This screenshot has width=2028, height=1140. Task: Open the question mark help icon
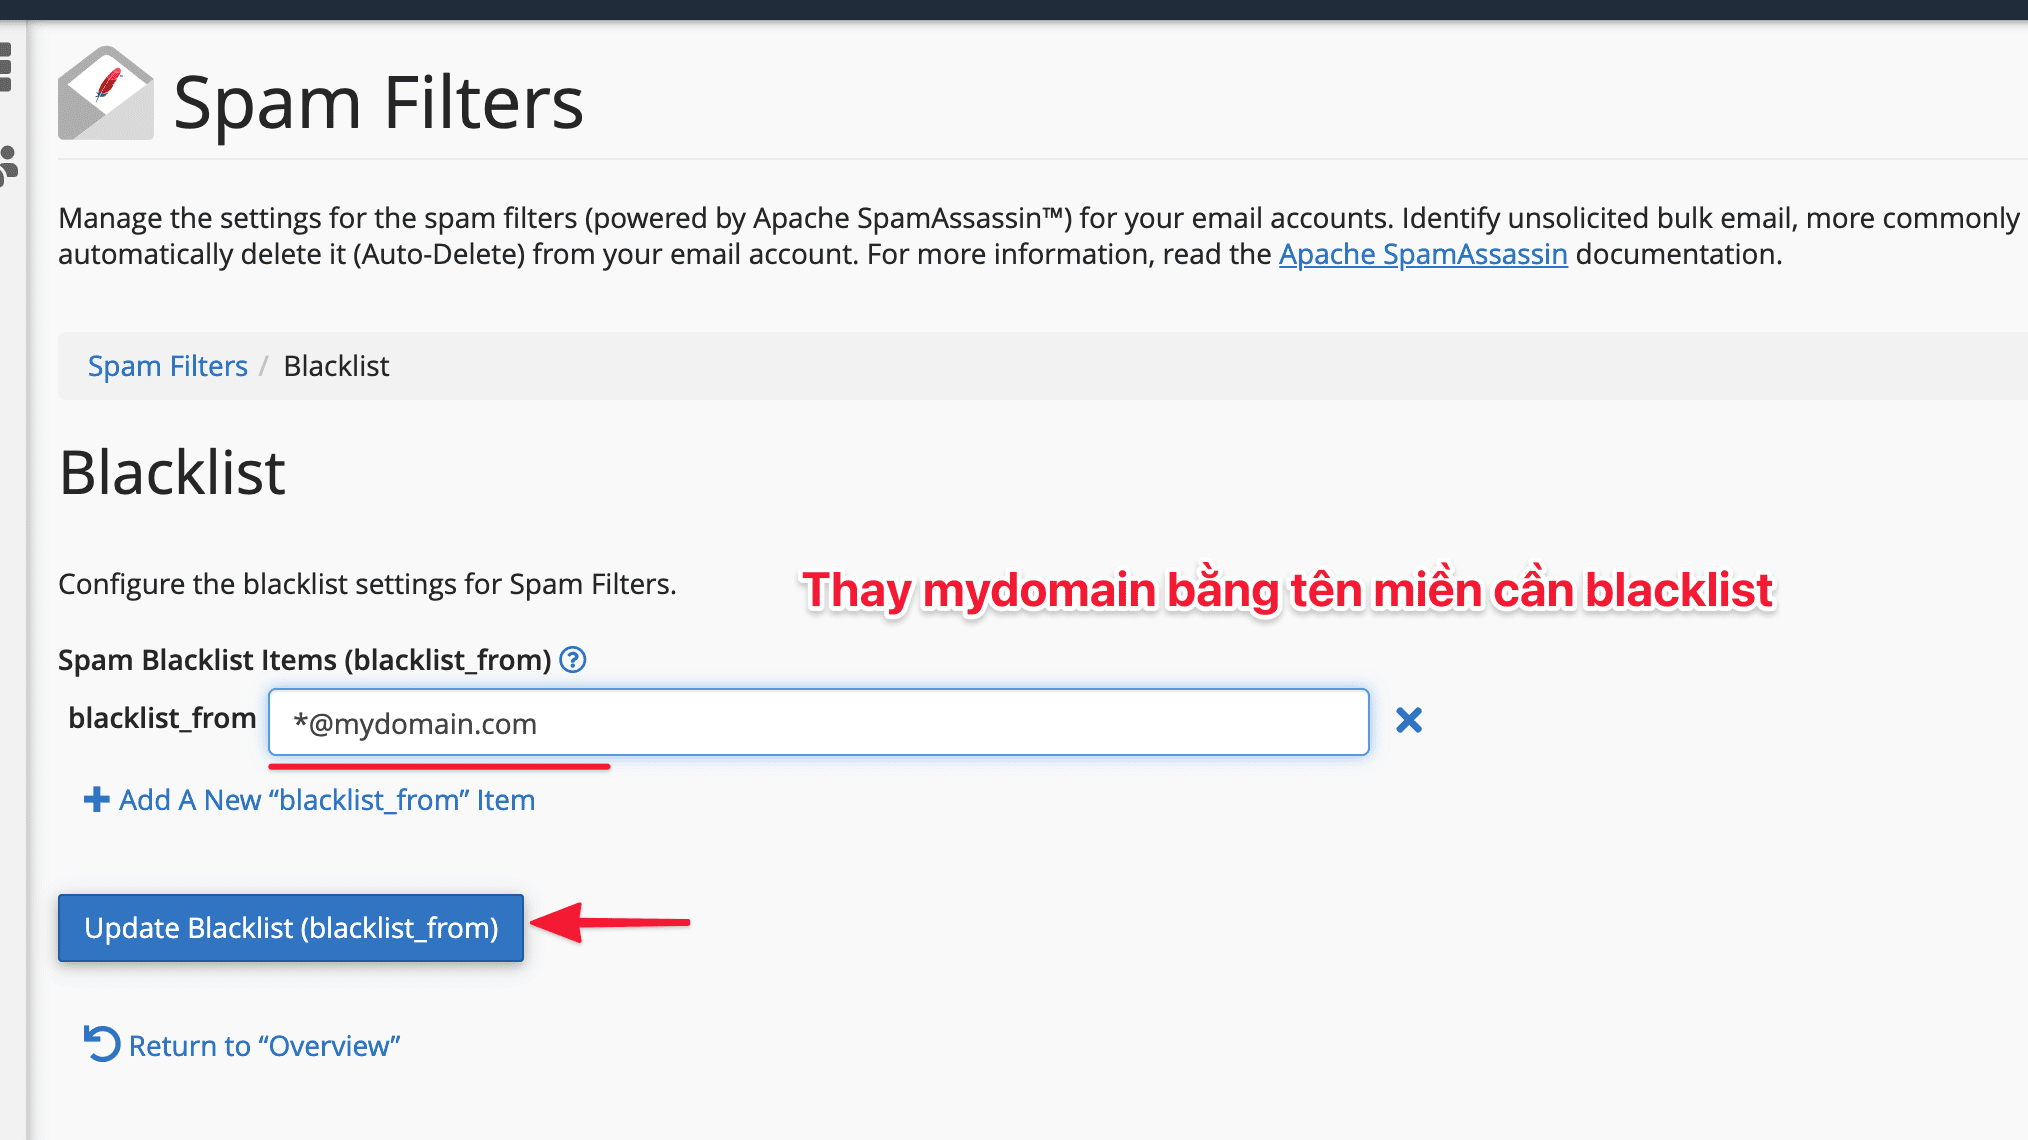tap(573, 659)
